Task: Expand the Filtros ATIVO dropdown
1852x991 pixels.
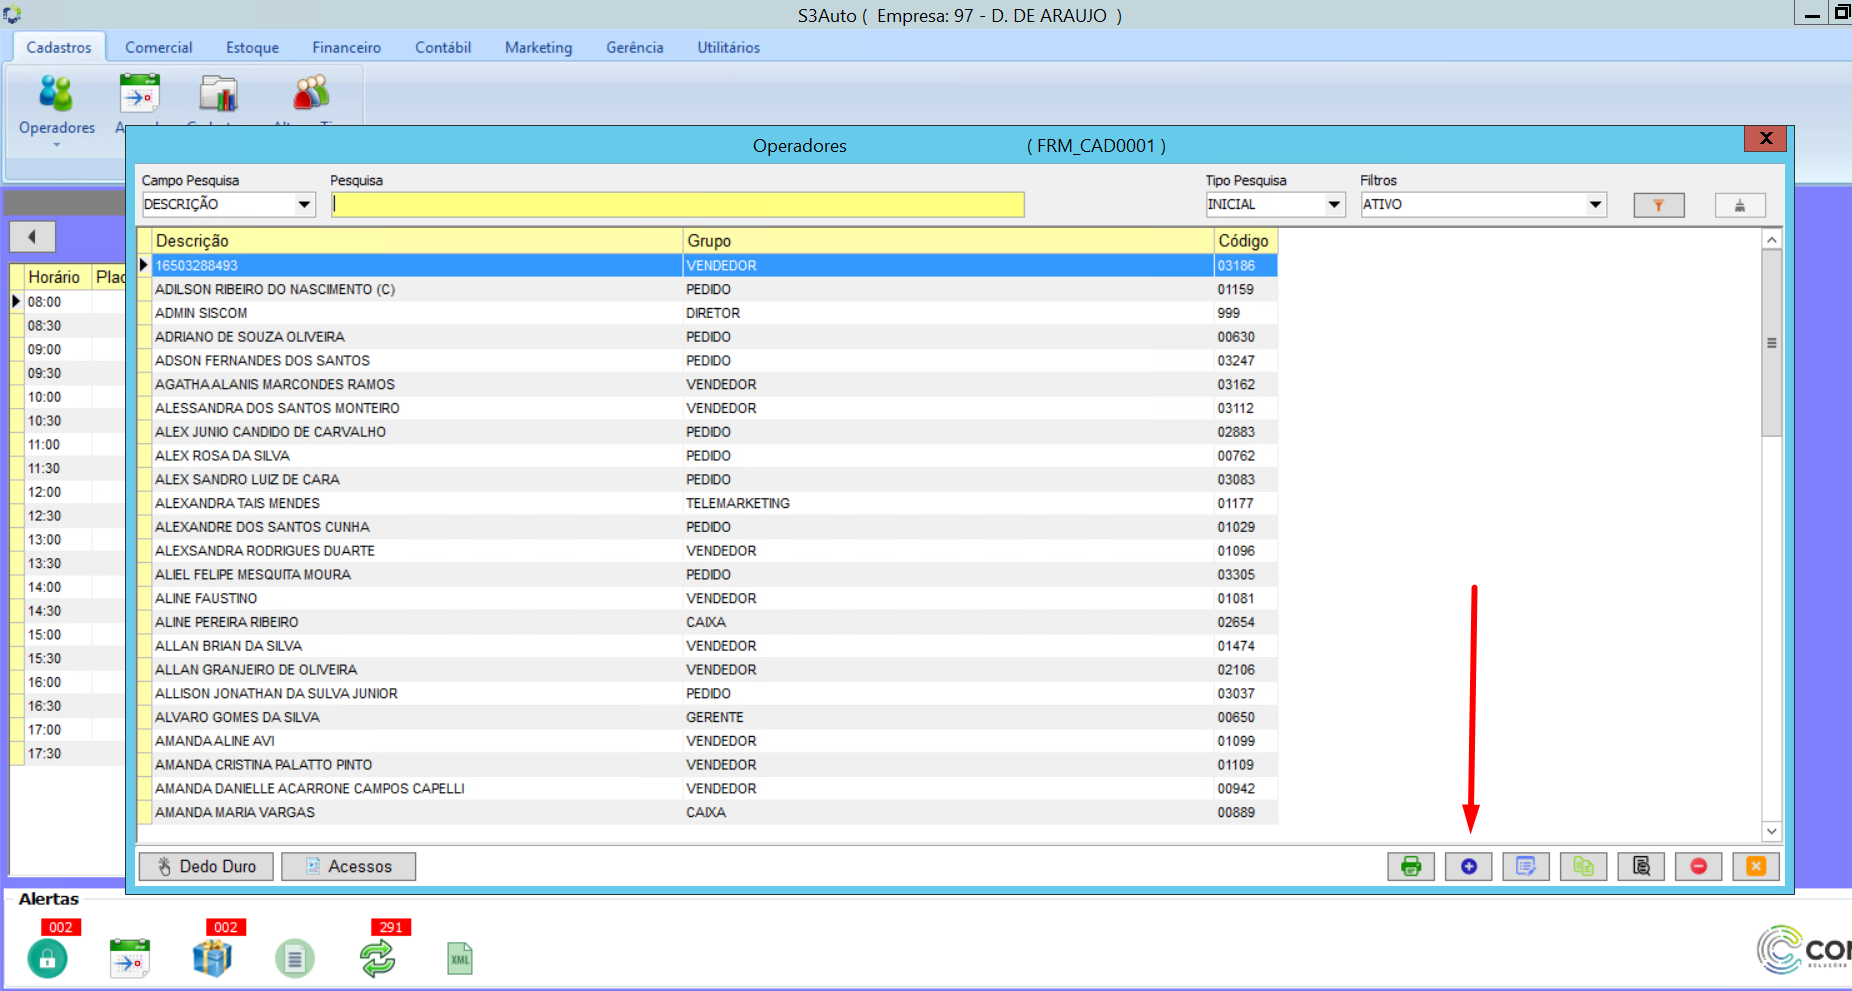Action: click(1595, 205)
